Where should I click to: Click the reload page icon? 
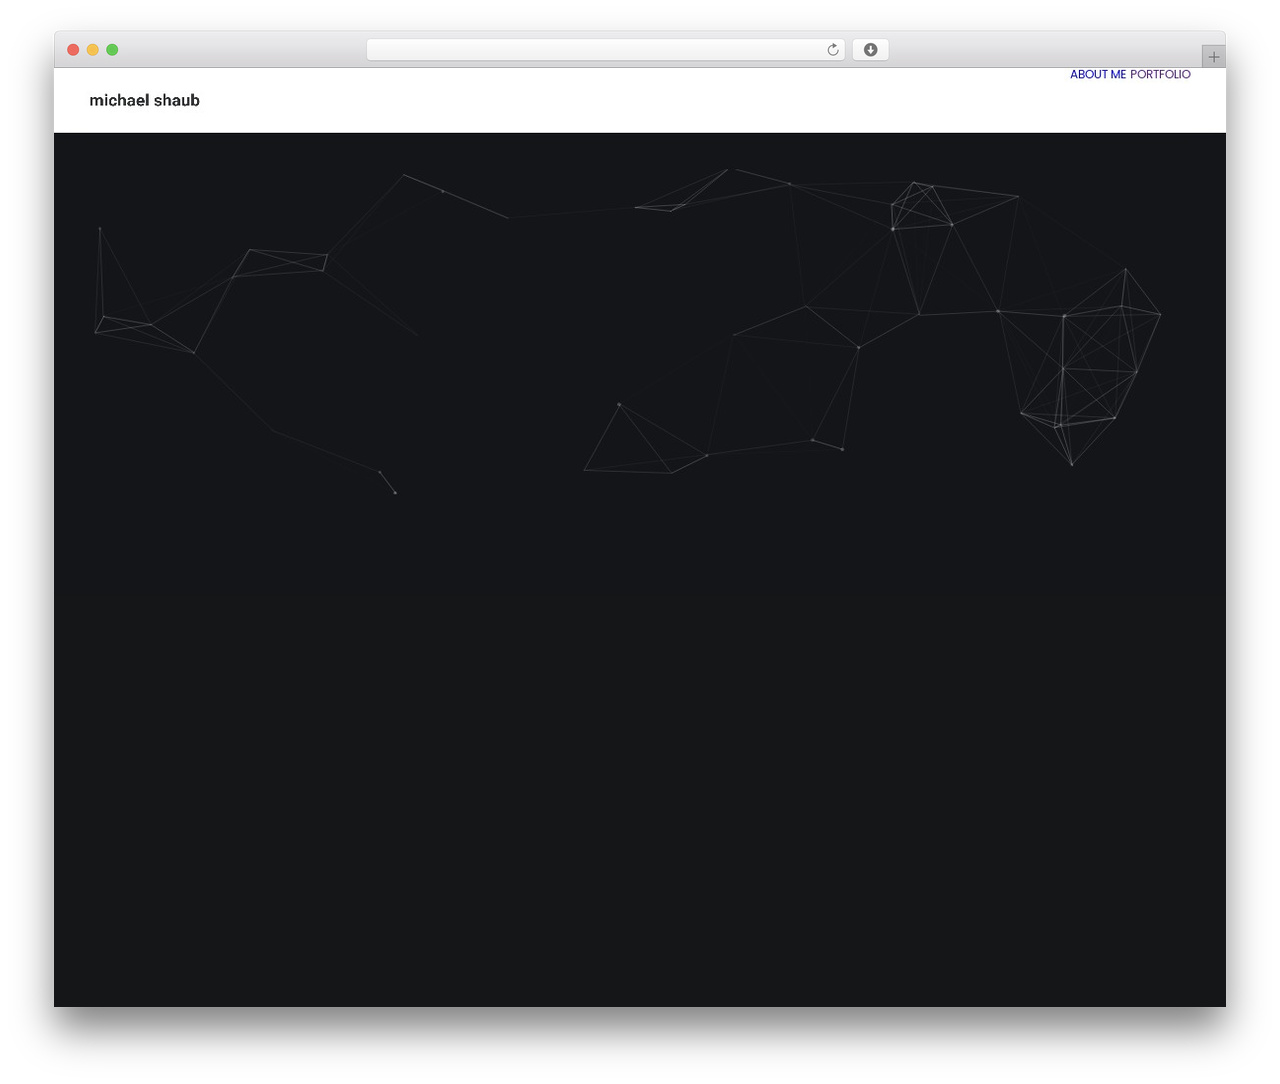click(832, 50)
